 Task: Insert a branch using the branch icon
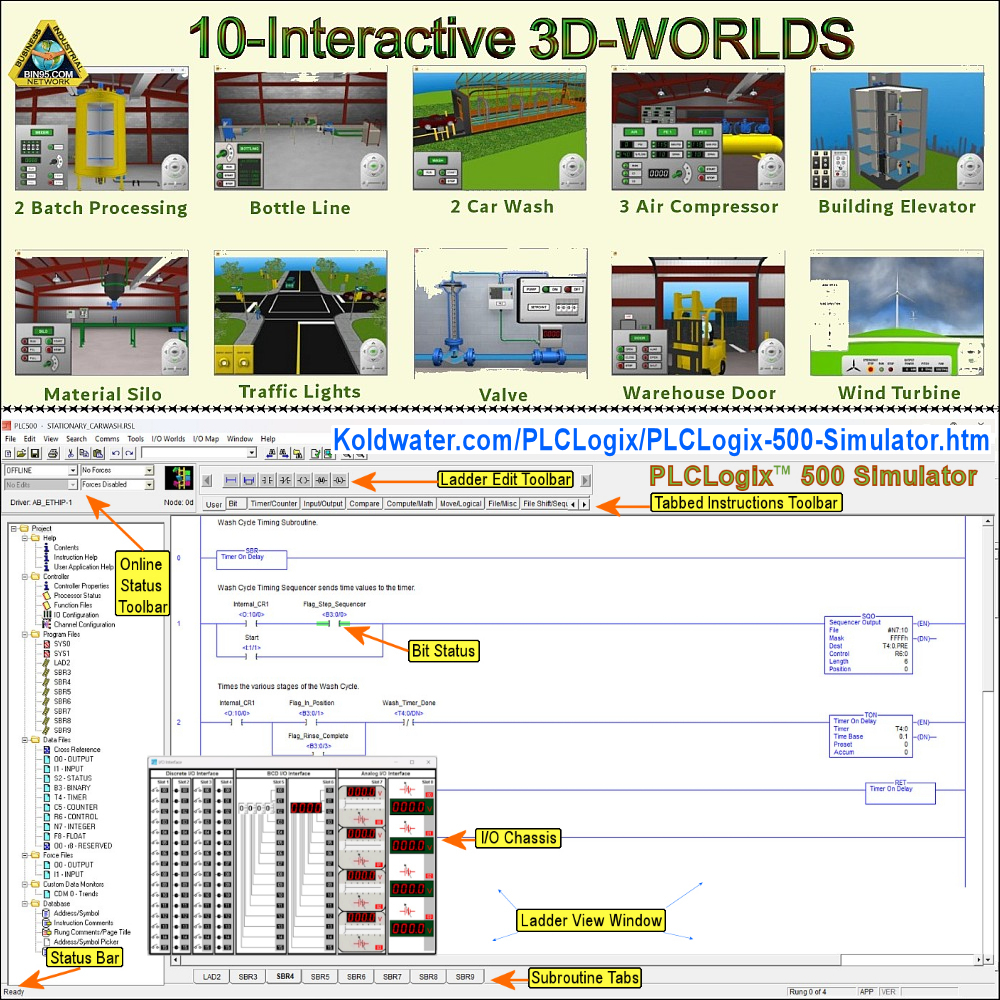(248, 480)
